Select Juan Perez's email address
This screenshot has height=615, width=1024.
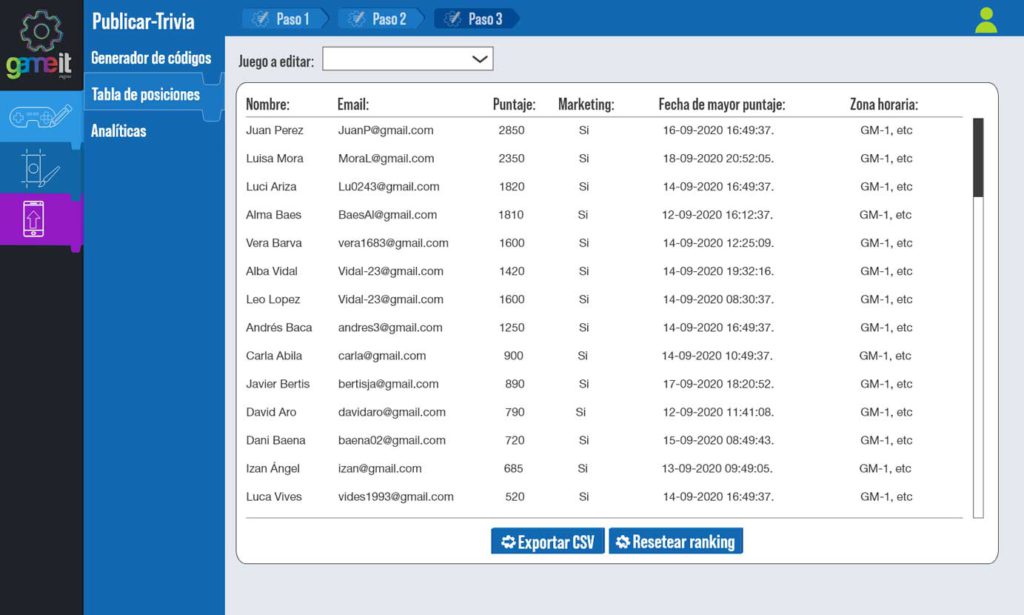coord(384,129)
